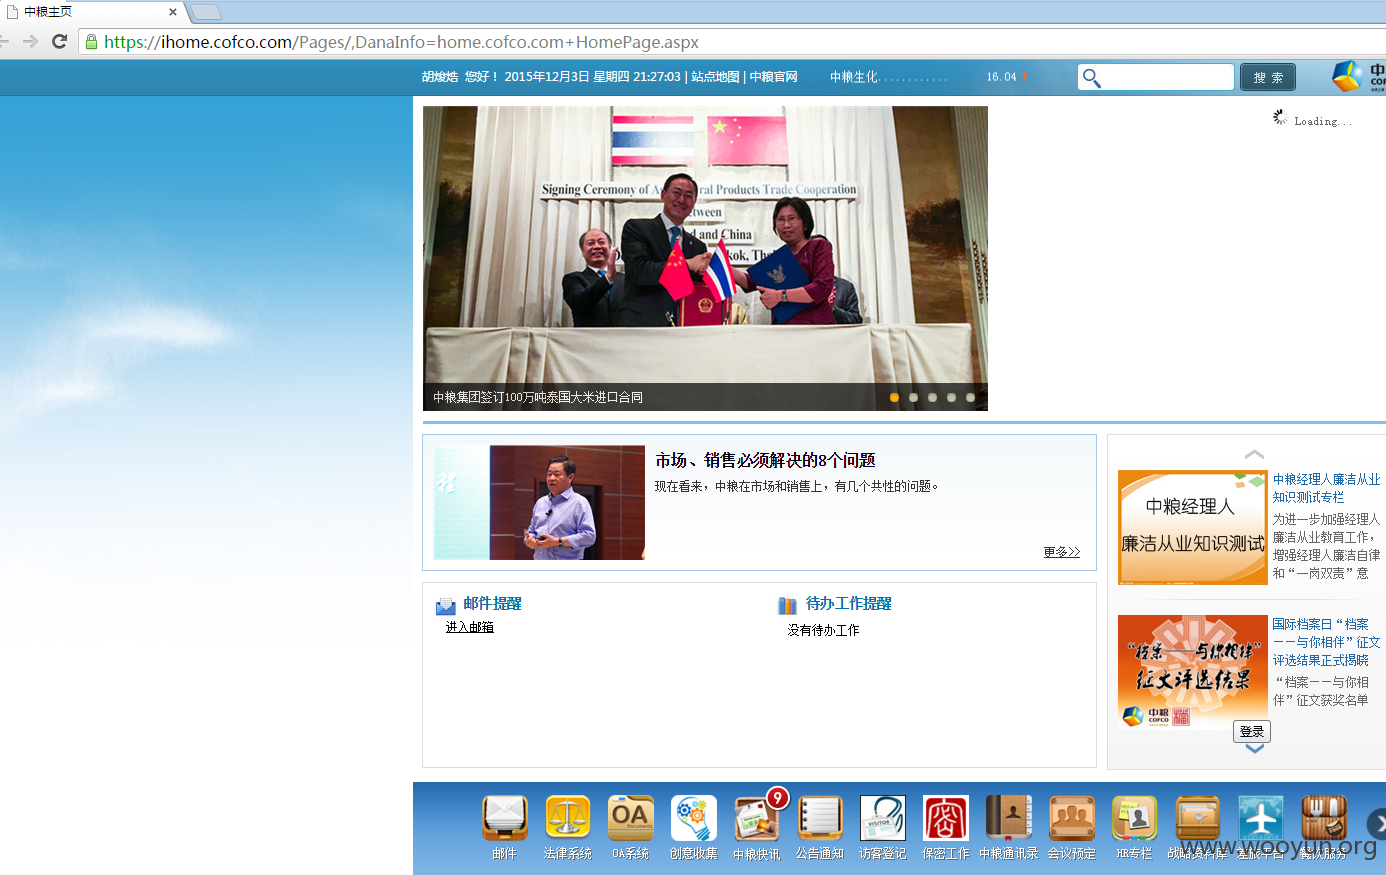Image resolution: width=1386 pixels, height=875 pixels.
Task: Open the 站点地图 link
Action: 715,77
